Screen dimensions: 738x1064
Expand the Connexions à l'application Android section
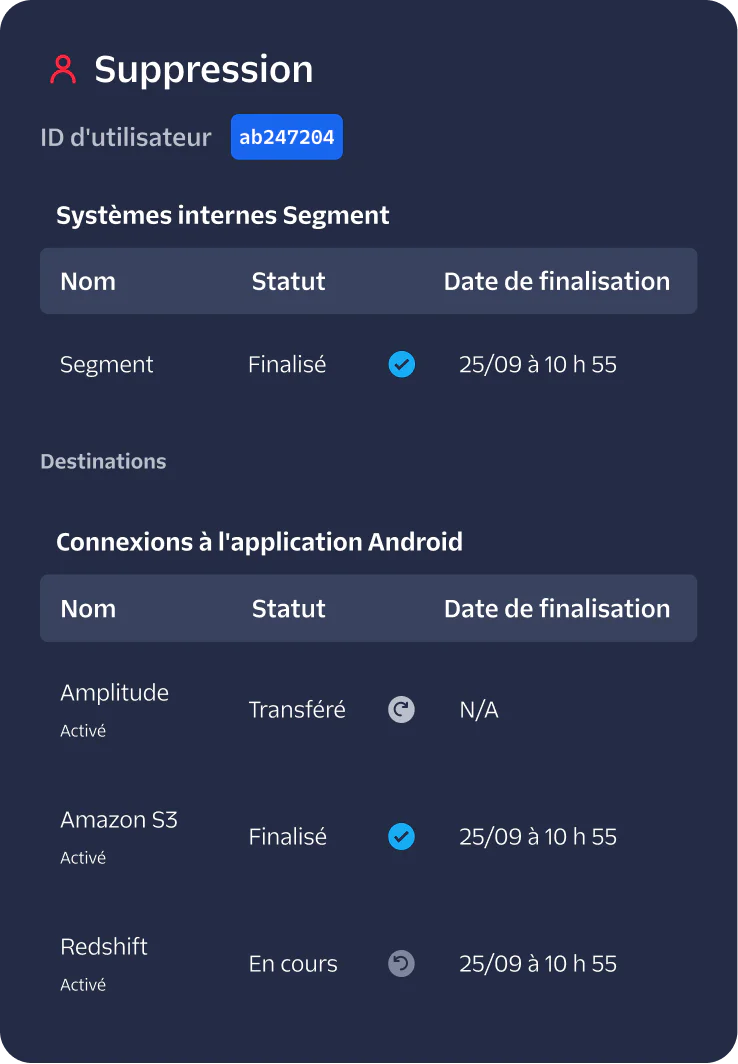click(x=260, y=541)
